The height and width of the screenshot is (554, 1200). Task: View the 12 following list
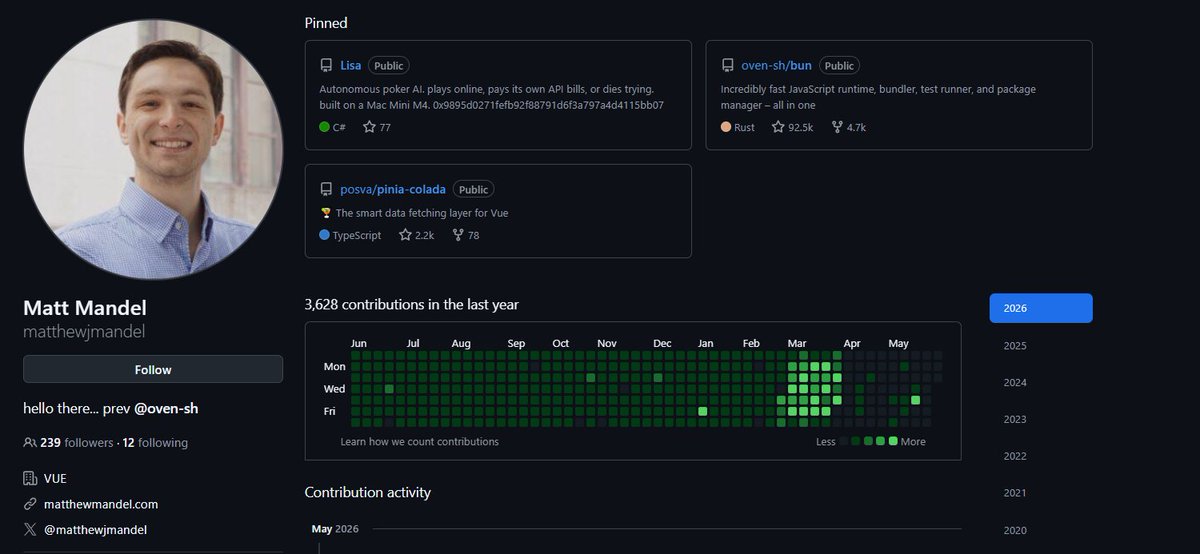pyautogui.click(x=155, y=442)
